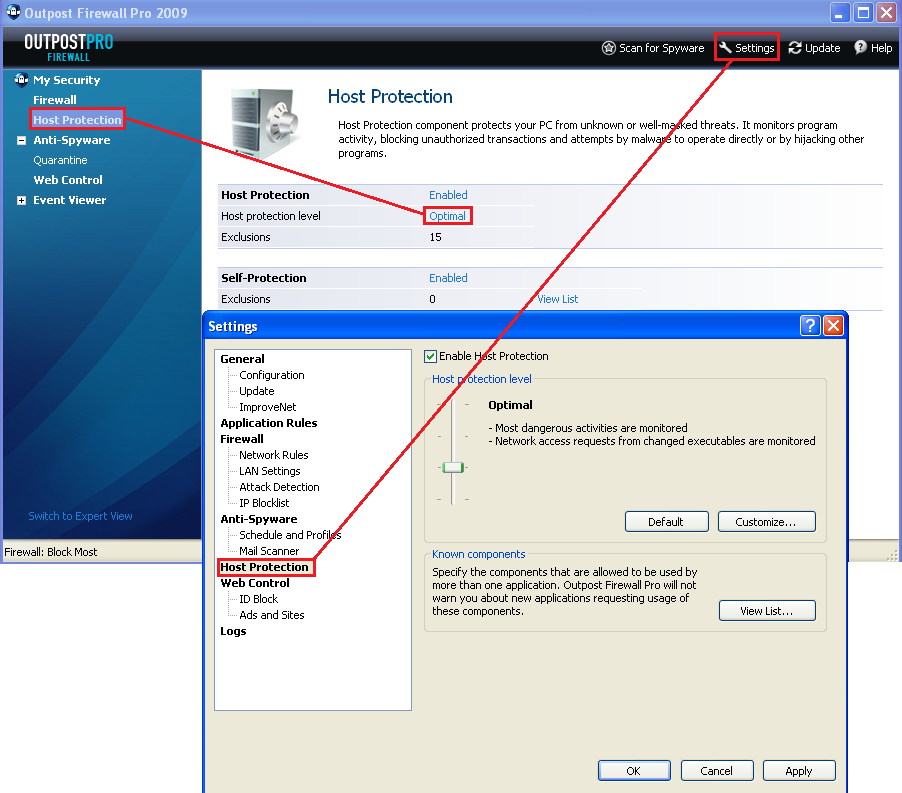
Task: Select Anti-Spyware in the Settings tree
Action: [x=259, y=519]
